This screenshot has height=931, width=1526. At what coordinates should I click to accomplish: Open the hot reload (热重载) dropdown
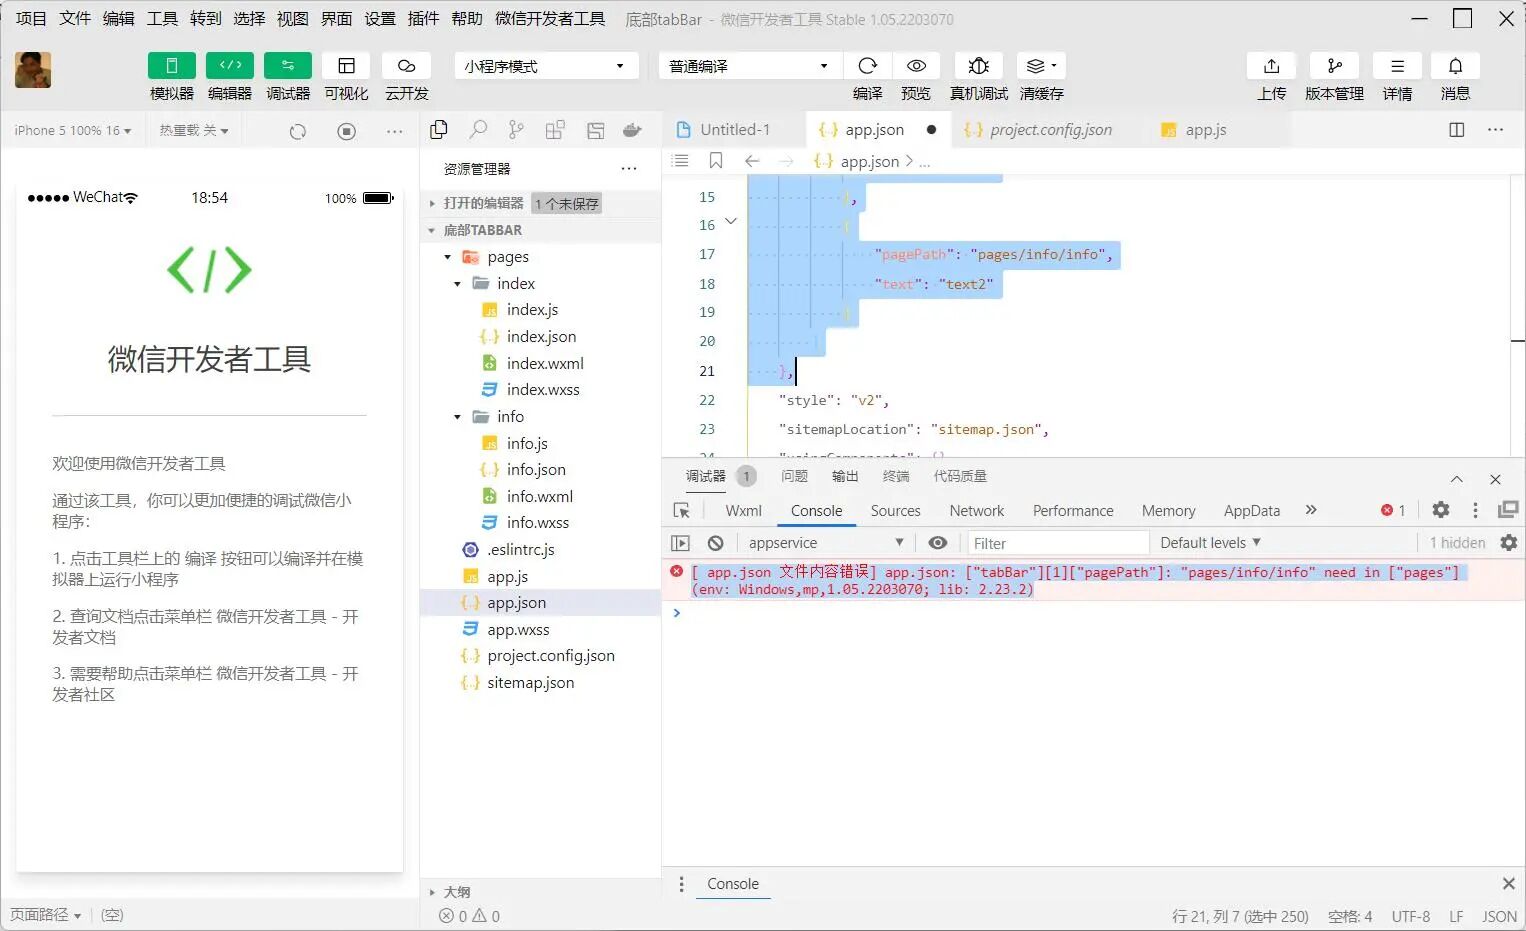coord(194,131)
